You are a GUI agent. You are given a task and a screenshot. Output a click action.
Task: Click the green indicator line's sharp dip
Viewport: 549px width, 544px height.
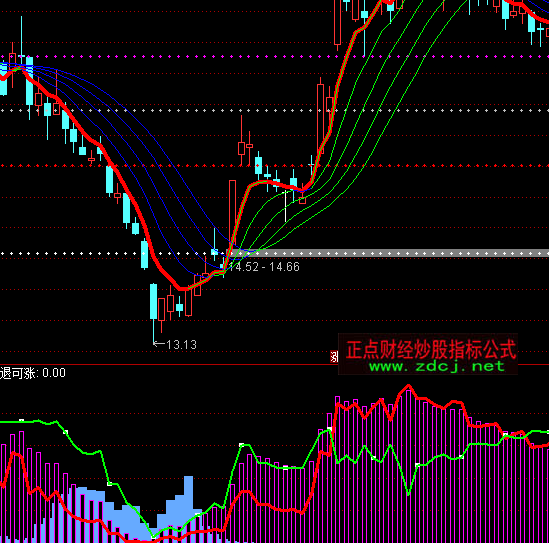pyautogui.click(x=408, y=494)
